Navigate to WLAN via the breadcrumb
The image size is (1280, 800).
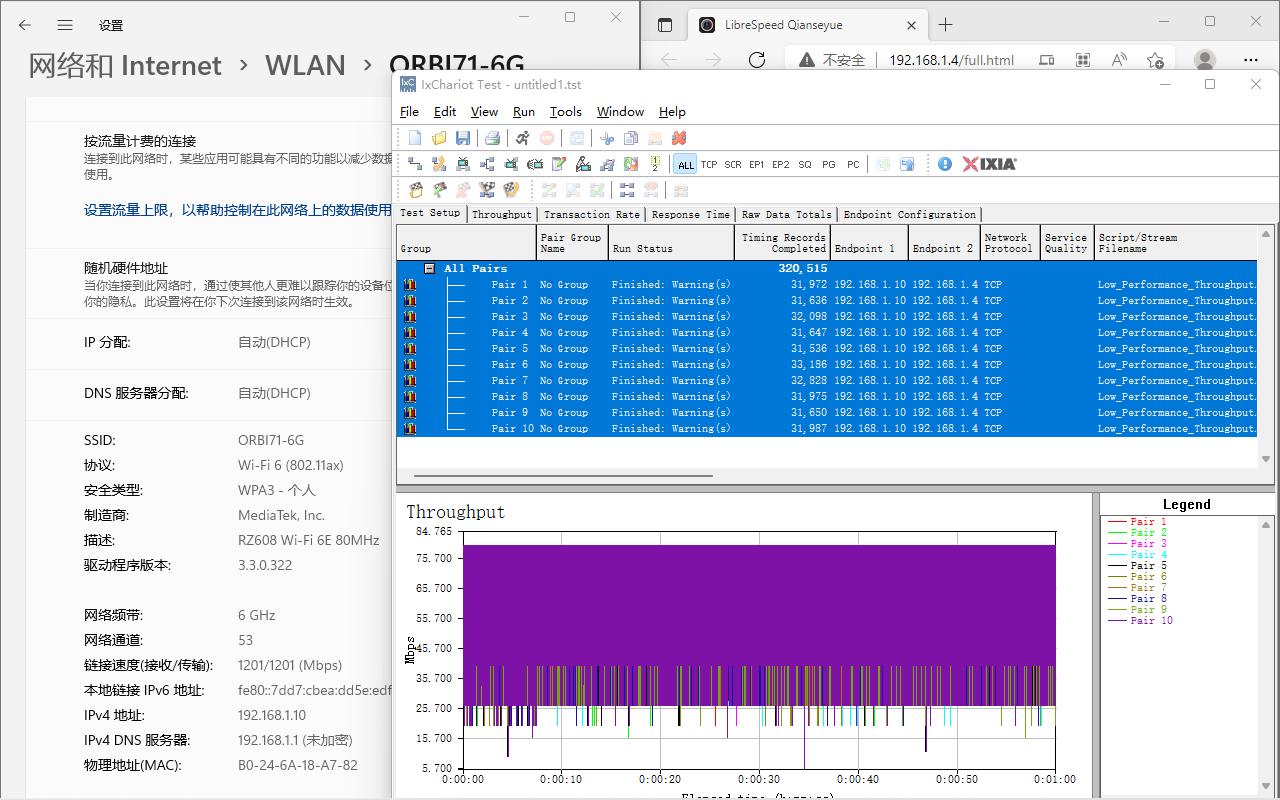click(305, 65)
